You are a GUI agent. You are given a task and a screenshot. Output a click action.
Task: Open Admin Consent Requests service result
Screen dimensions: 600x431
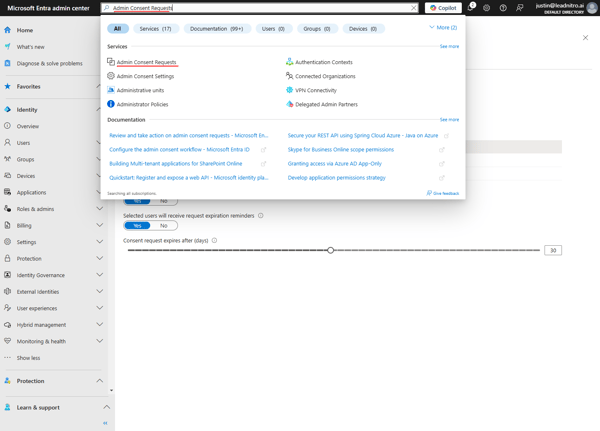point(146,62)
